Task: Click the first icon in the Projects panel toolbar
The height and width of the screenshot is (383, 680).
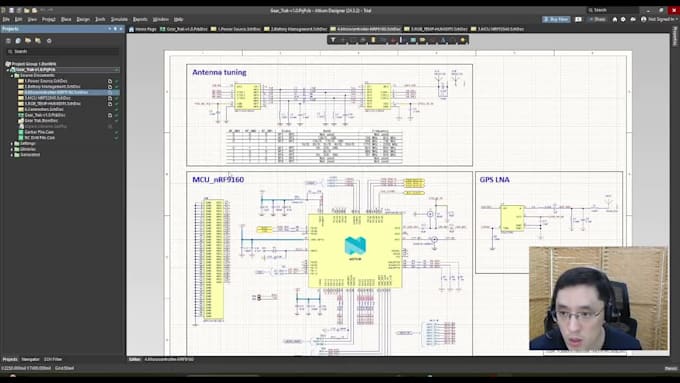Action: (x=8, y=41)
